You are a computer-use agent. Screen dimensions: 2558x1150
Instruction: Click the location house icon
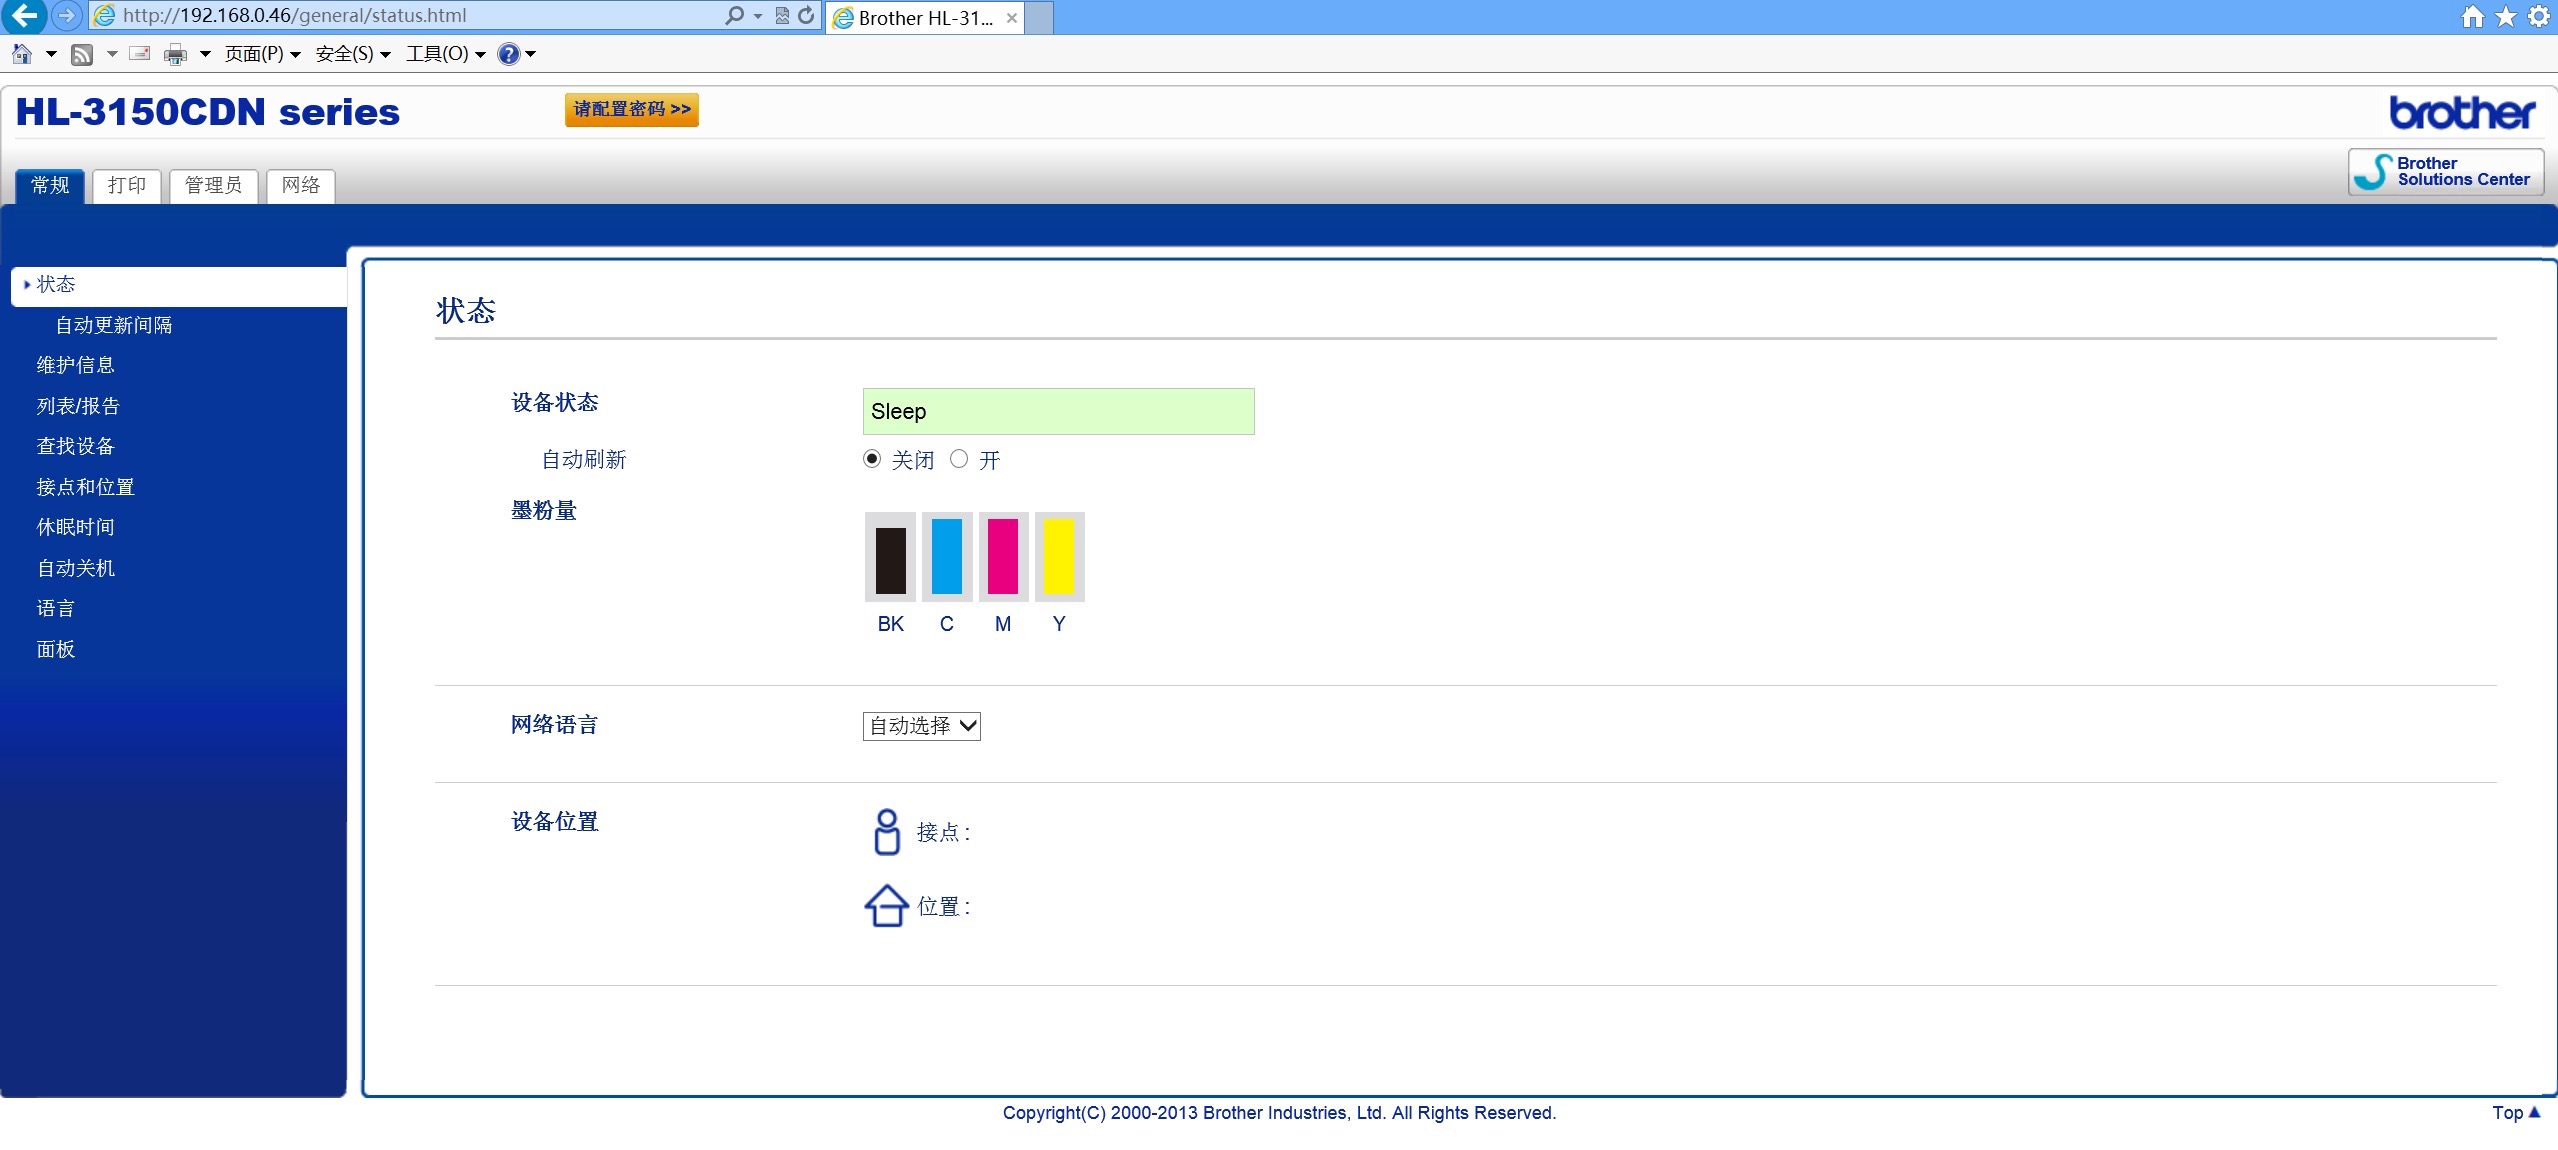[886, 906]
